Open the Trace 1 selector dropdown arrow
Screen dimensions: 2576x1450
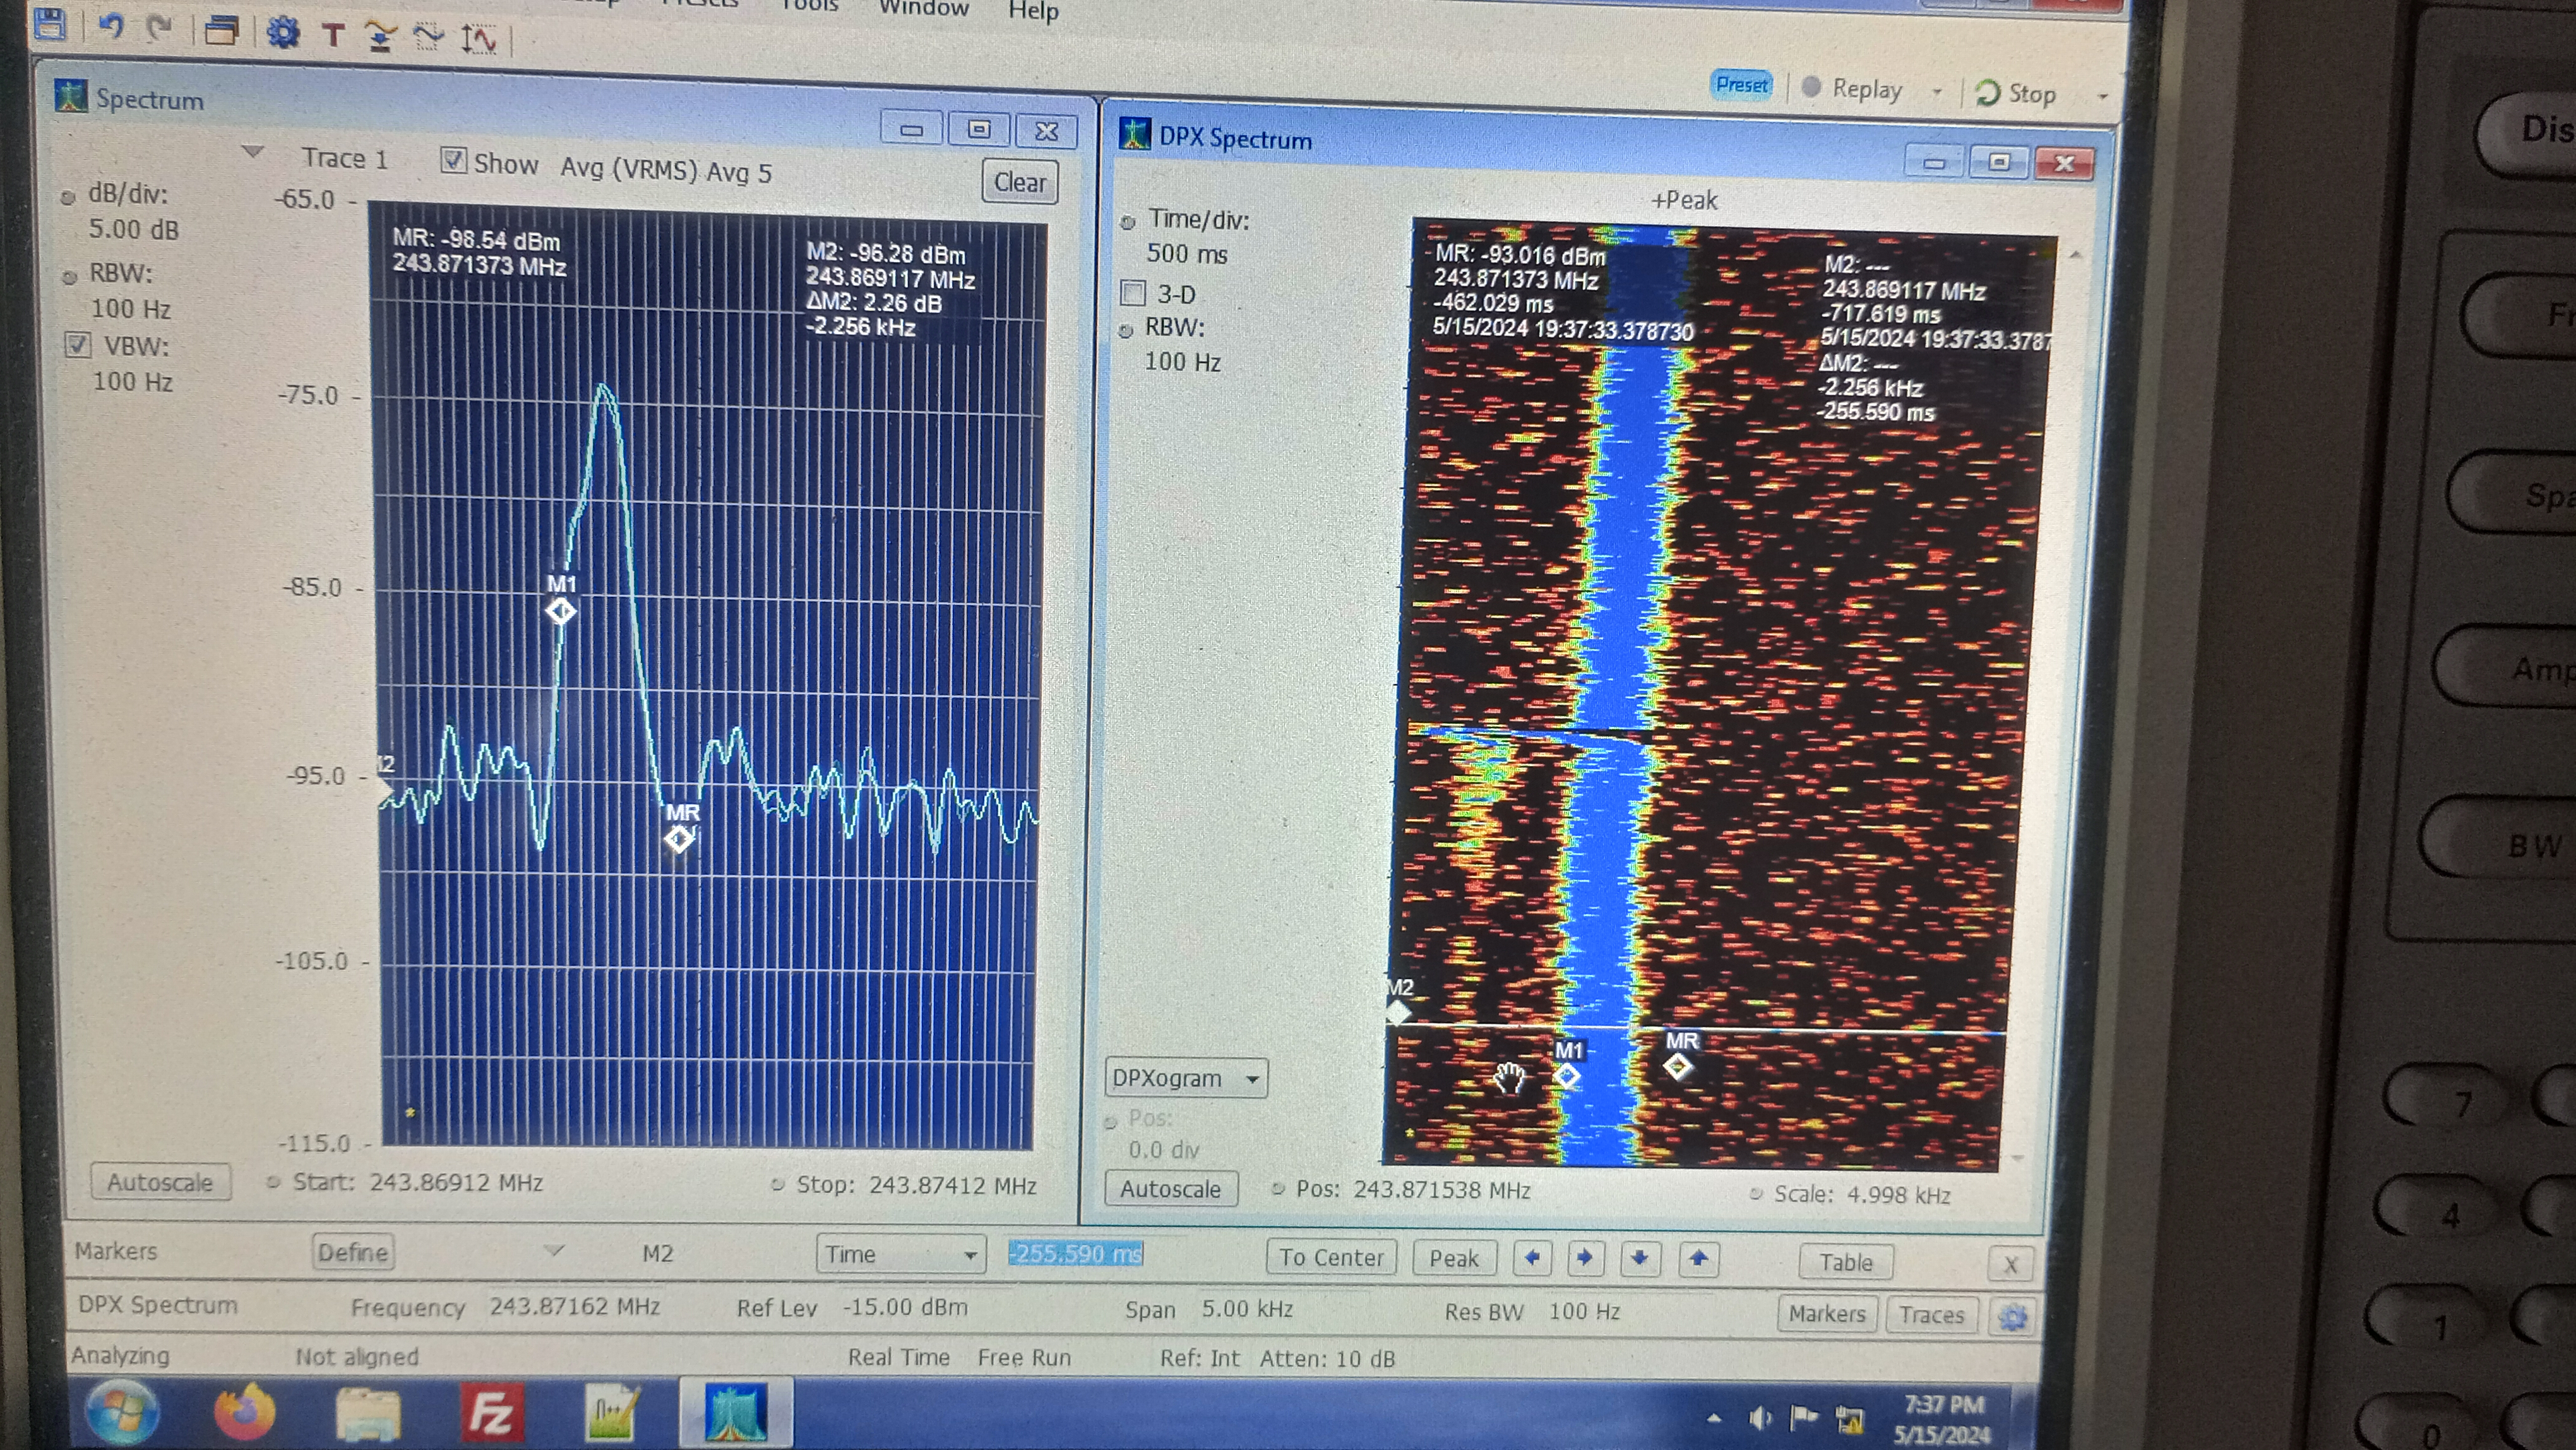[253, 152]
